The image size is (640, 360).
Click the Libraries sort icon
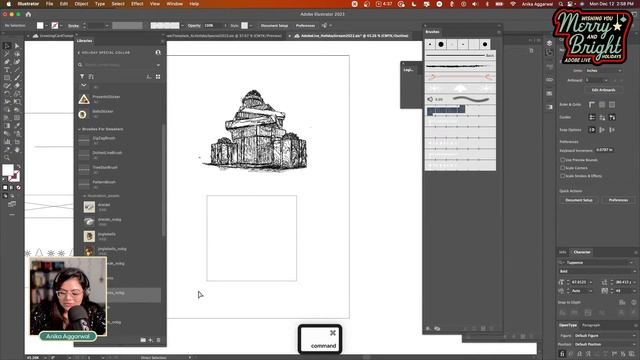pos(91,76)
